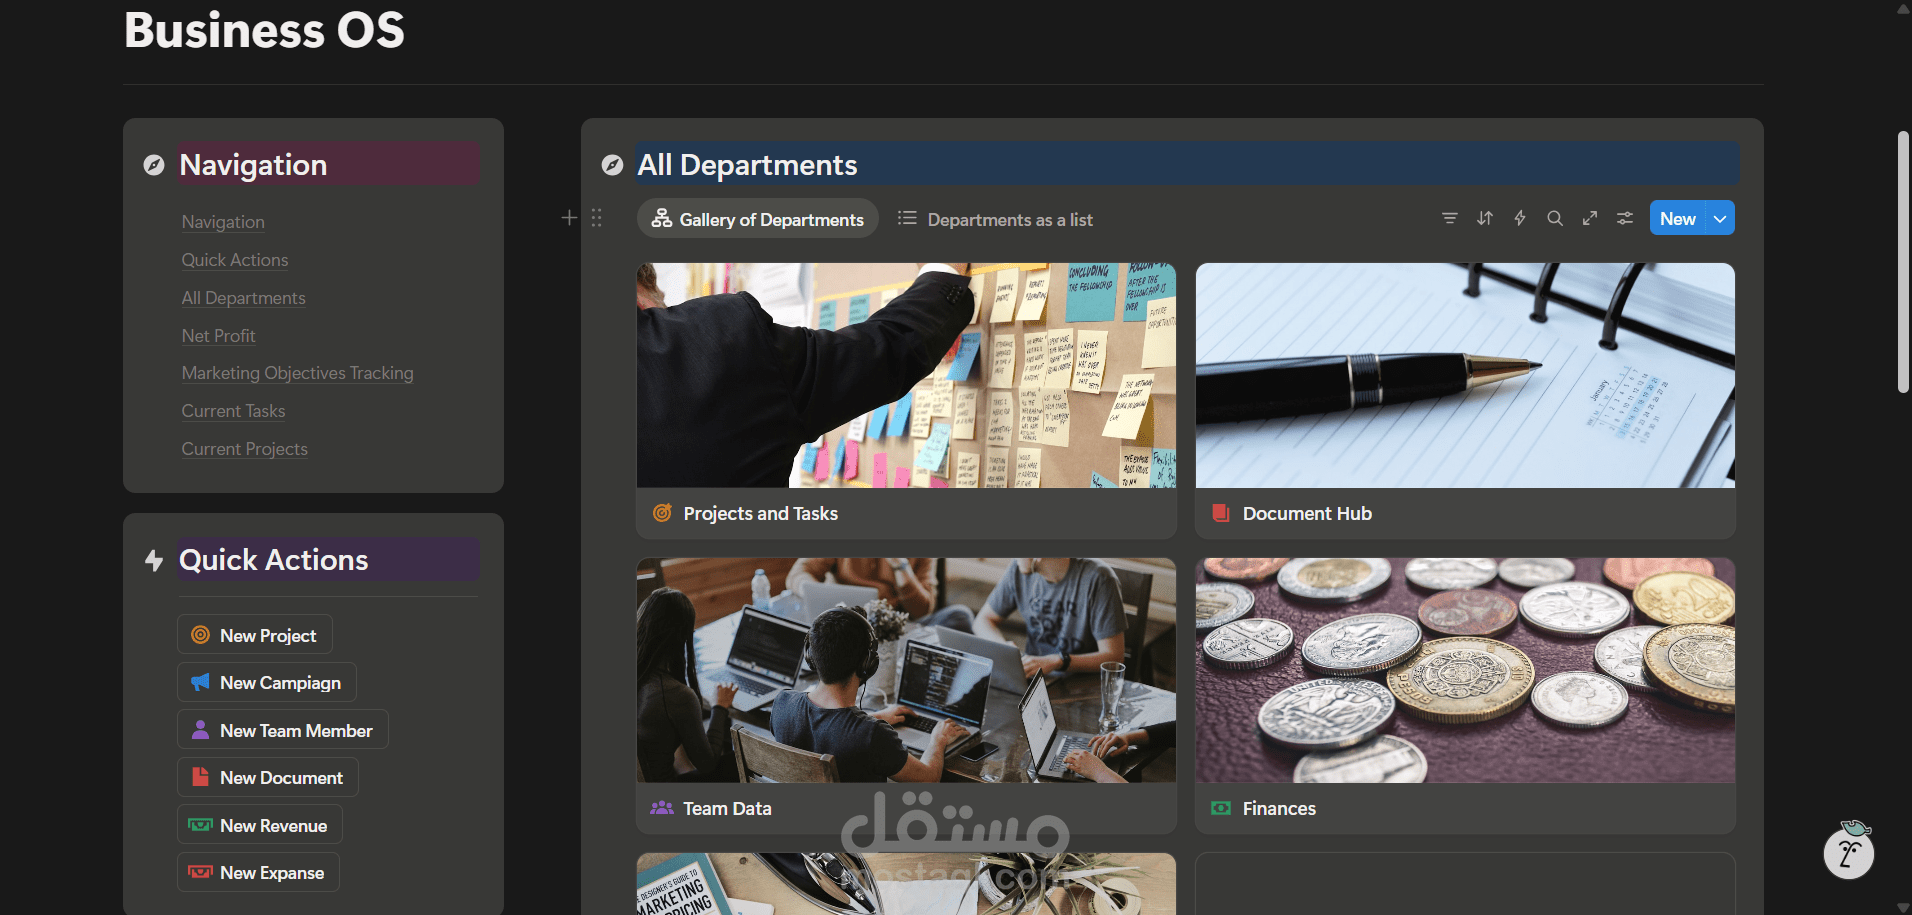Go to Current Projects link
Viewport: 1912px width, 915px height.
coord(245,449)
